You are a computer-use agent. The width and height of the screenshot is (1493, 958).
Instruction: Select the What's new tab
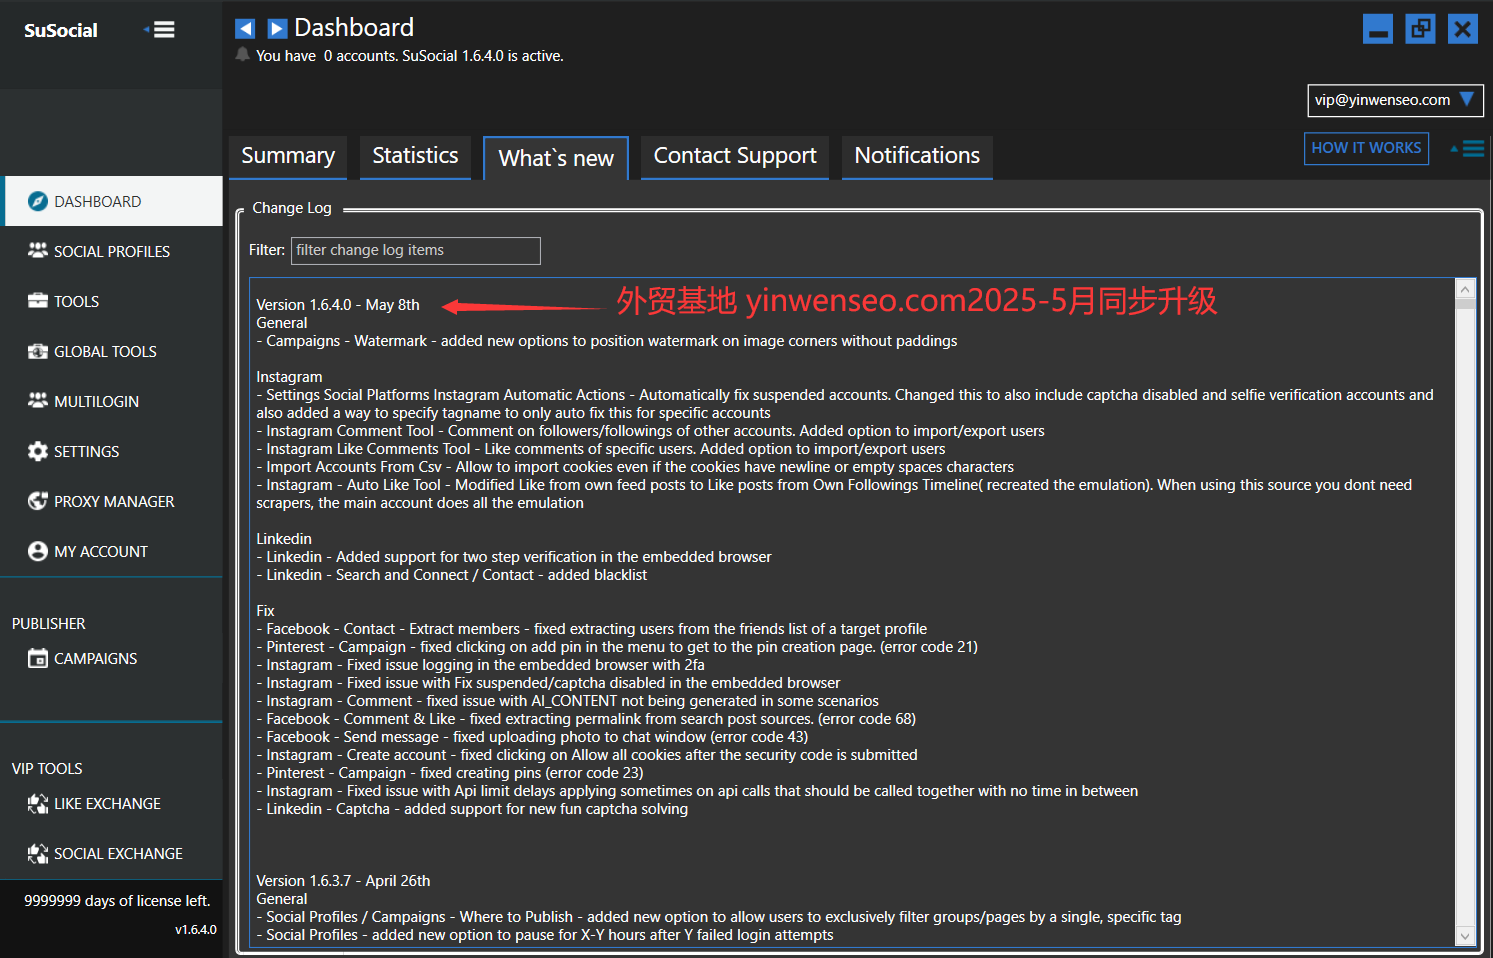pos(556,158)
